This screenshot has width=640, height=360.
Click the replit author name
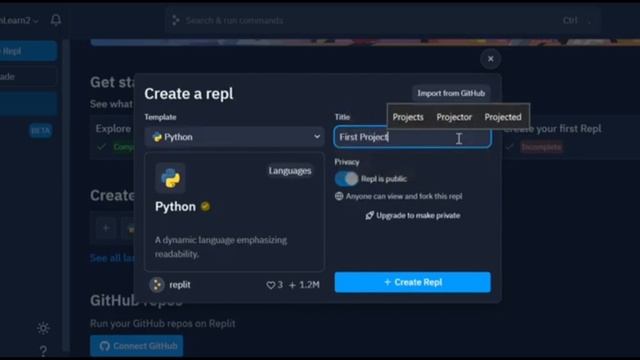pos(180,284)
